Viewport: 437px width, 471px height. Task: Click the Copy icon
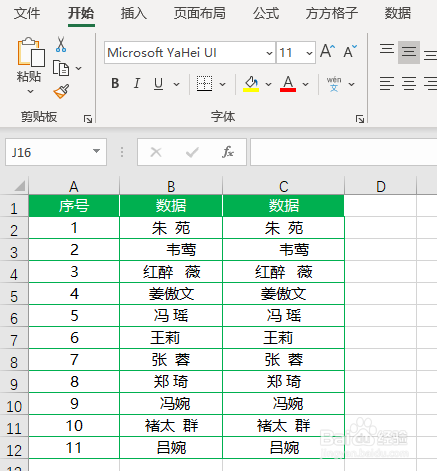[x=61, y=68]
